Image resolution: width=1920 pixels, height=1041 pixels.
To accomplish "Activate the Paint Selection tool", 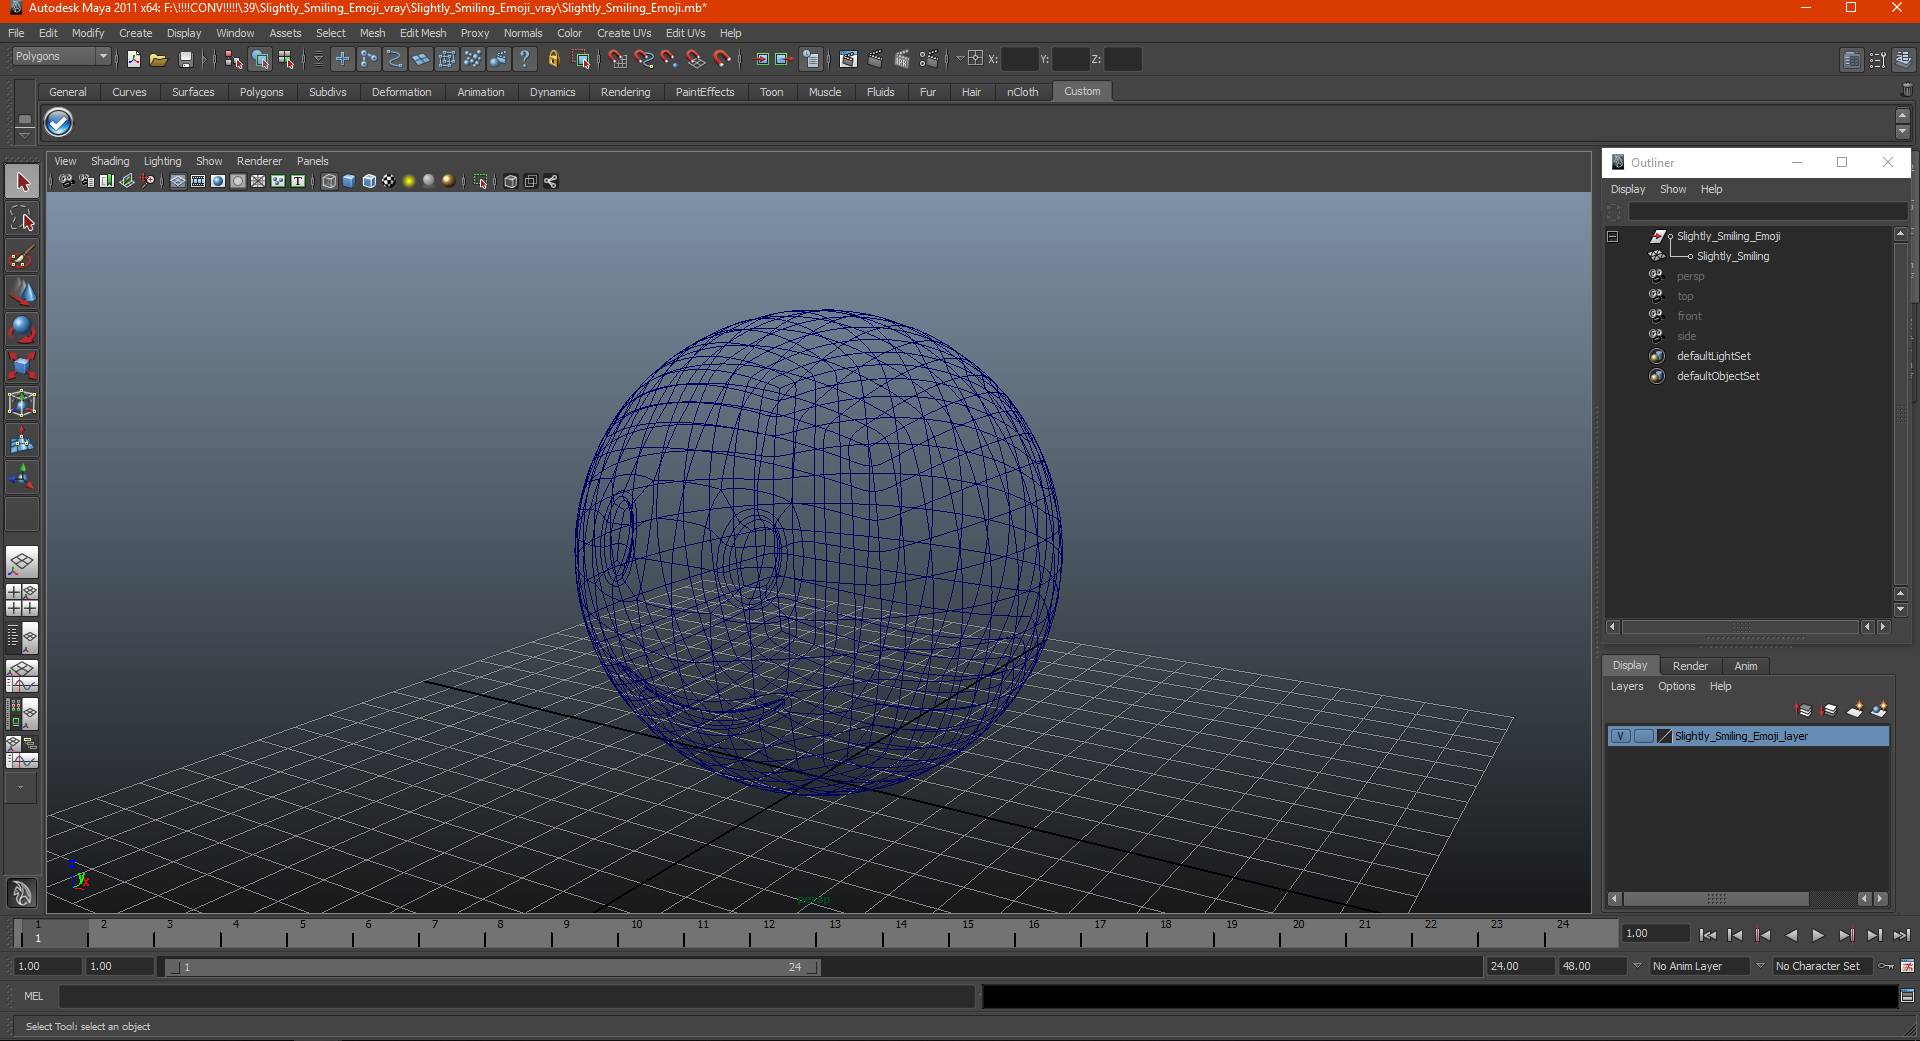I will click(22, 256).
